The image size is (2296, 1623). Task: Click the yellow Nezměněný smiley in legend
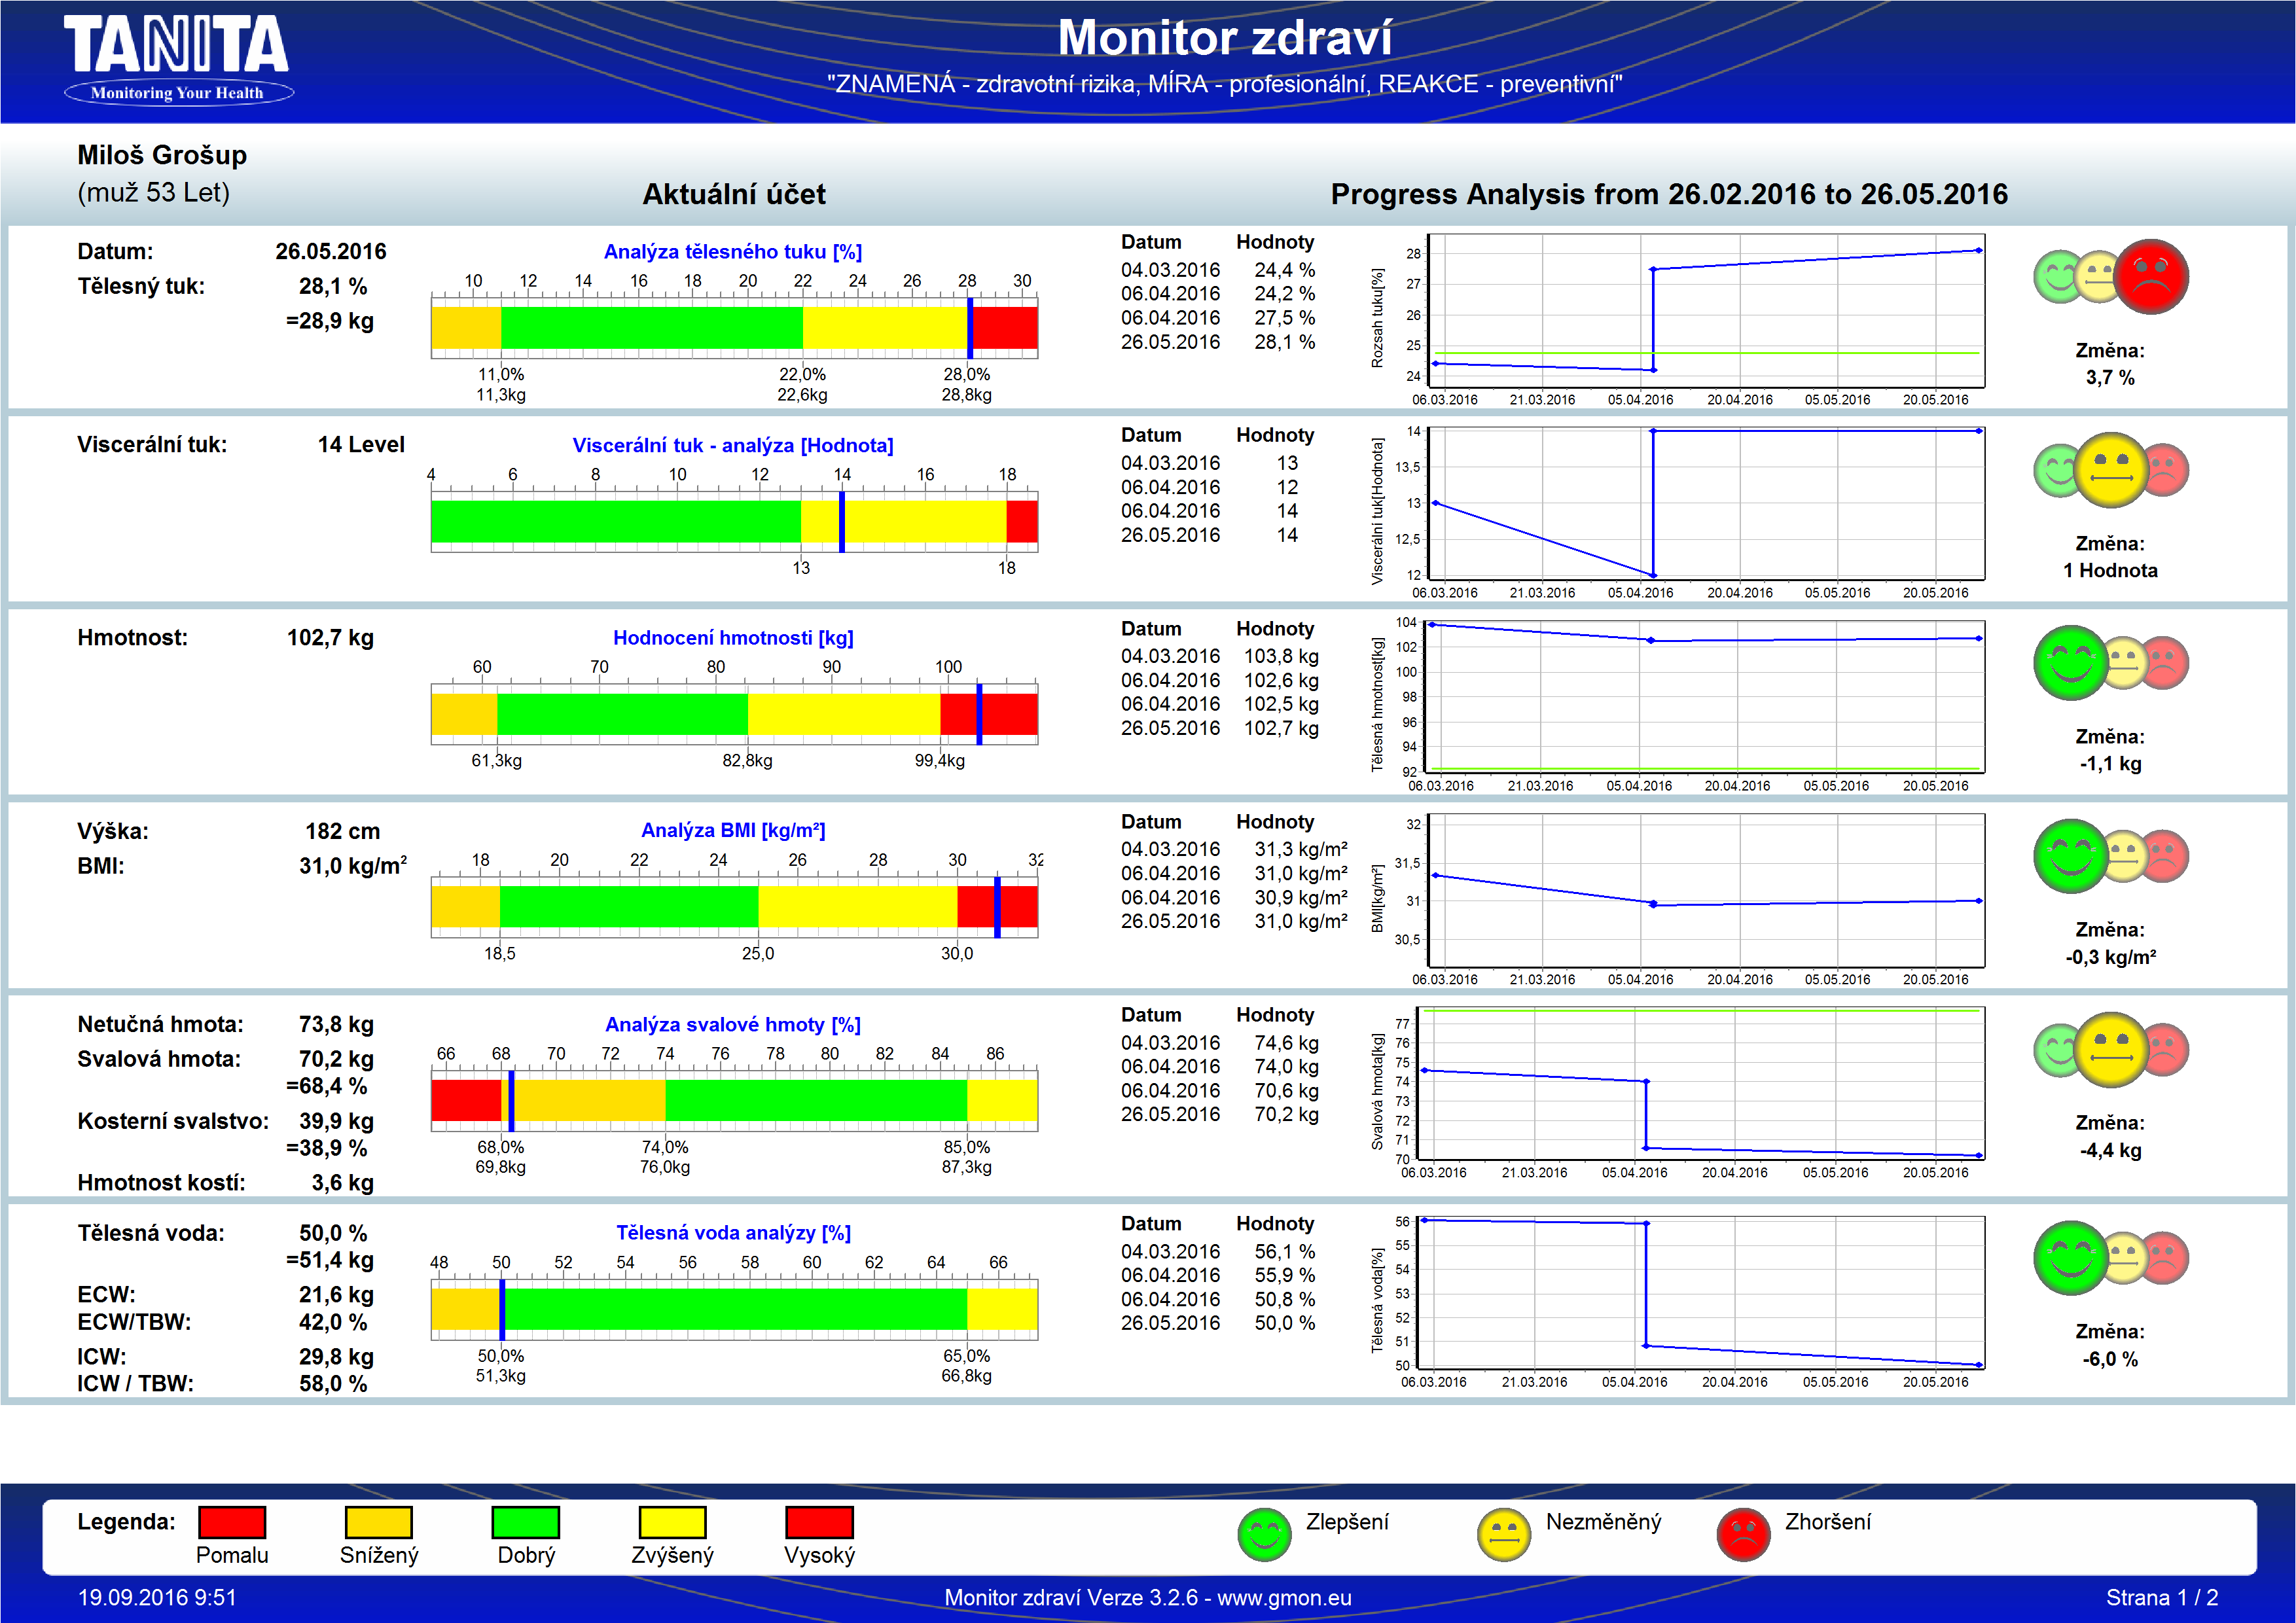(x=1504, y=1534)
